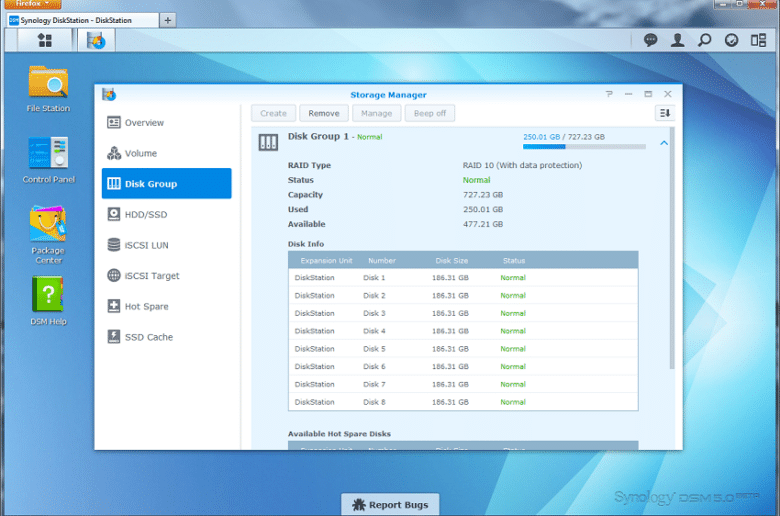780x516 pixels.
Task: Click the sort order icon button
Action: tap(665, 113)
